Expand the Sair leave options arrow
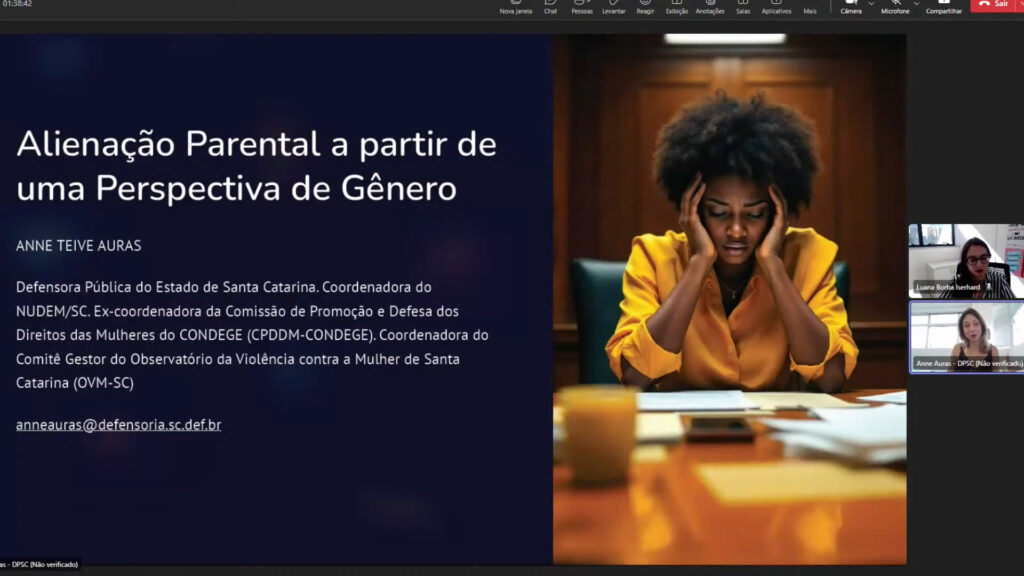 click(1019, 4)
